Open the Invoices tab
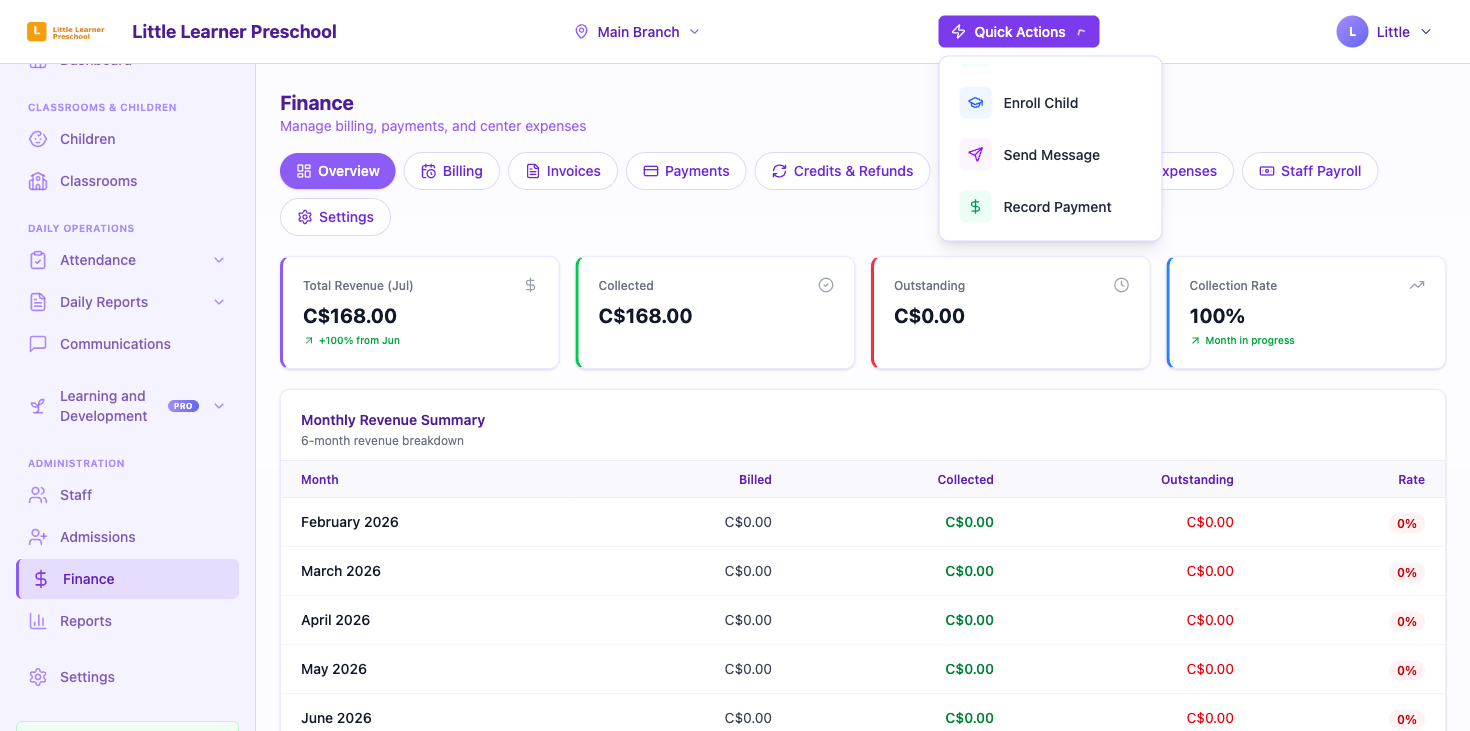1470x731 pixels. 563,171
